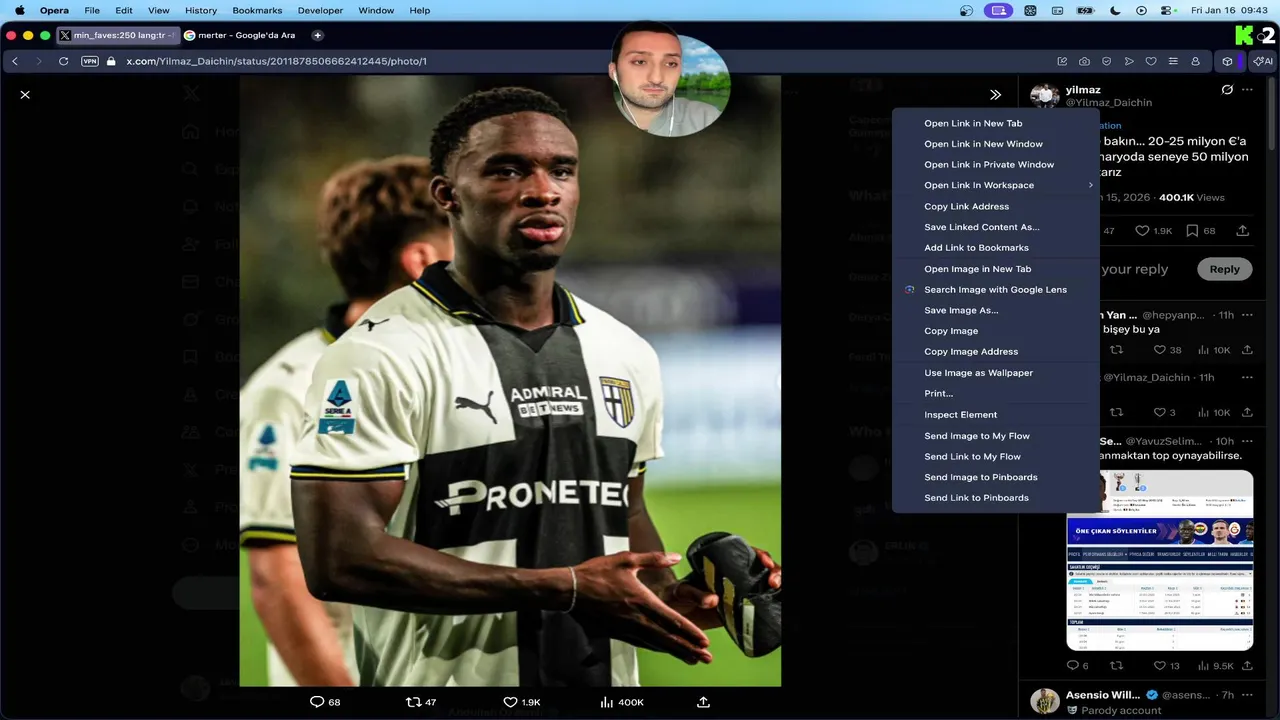Toggle the Opera VPN badge
Screen dimensions: 1280x720
(x=90, y=61)
